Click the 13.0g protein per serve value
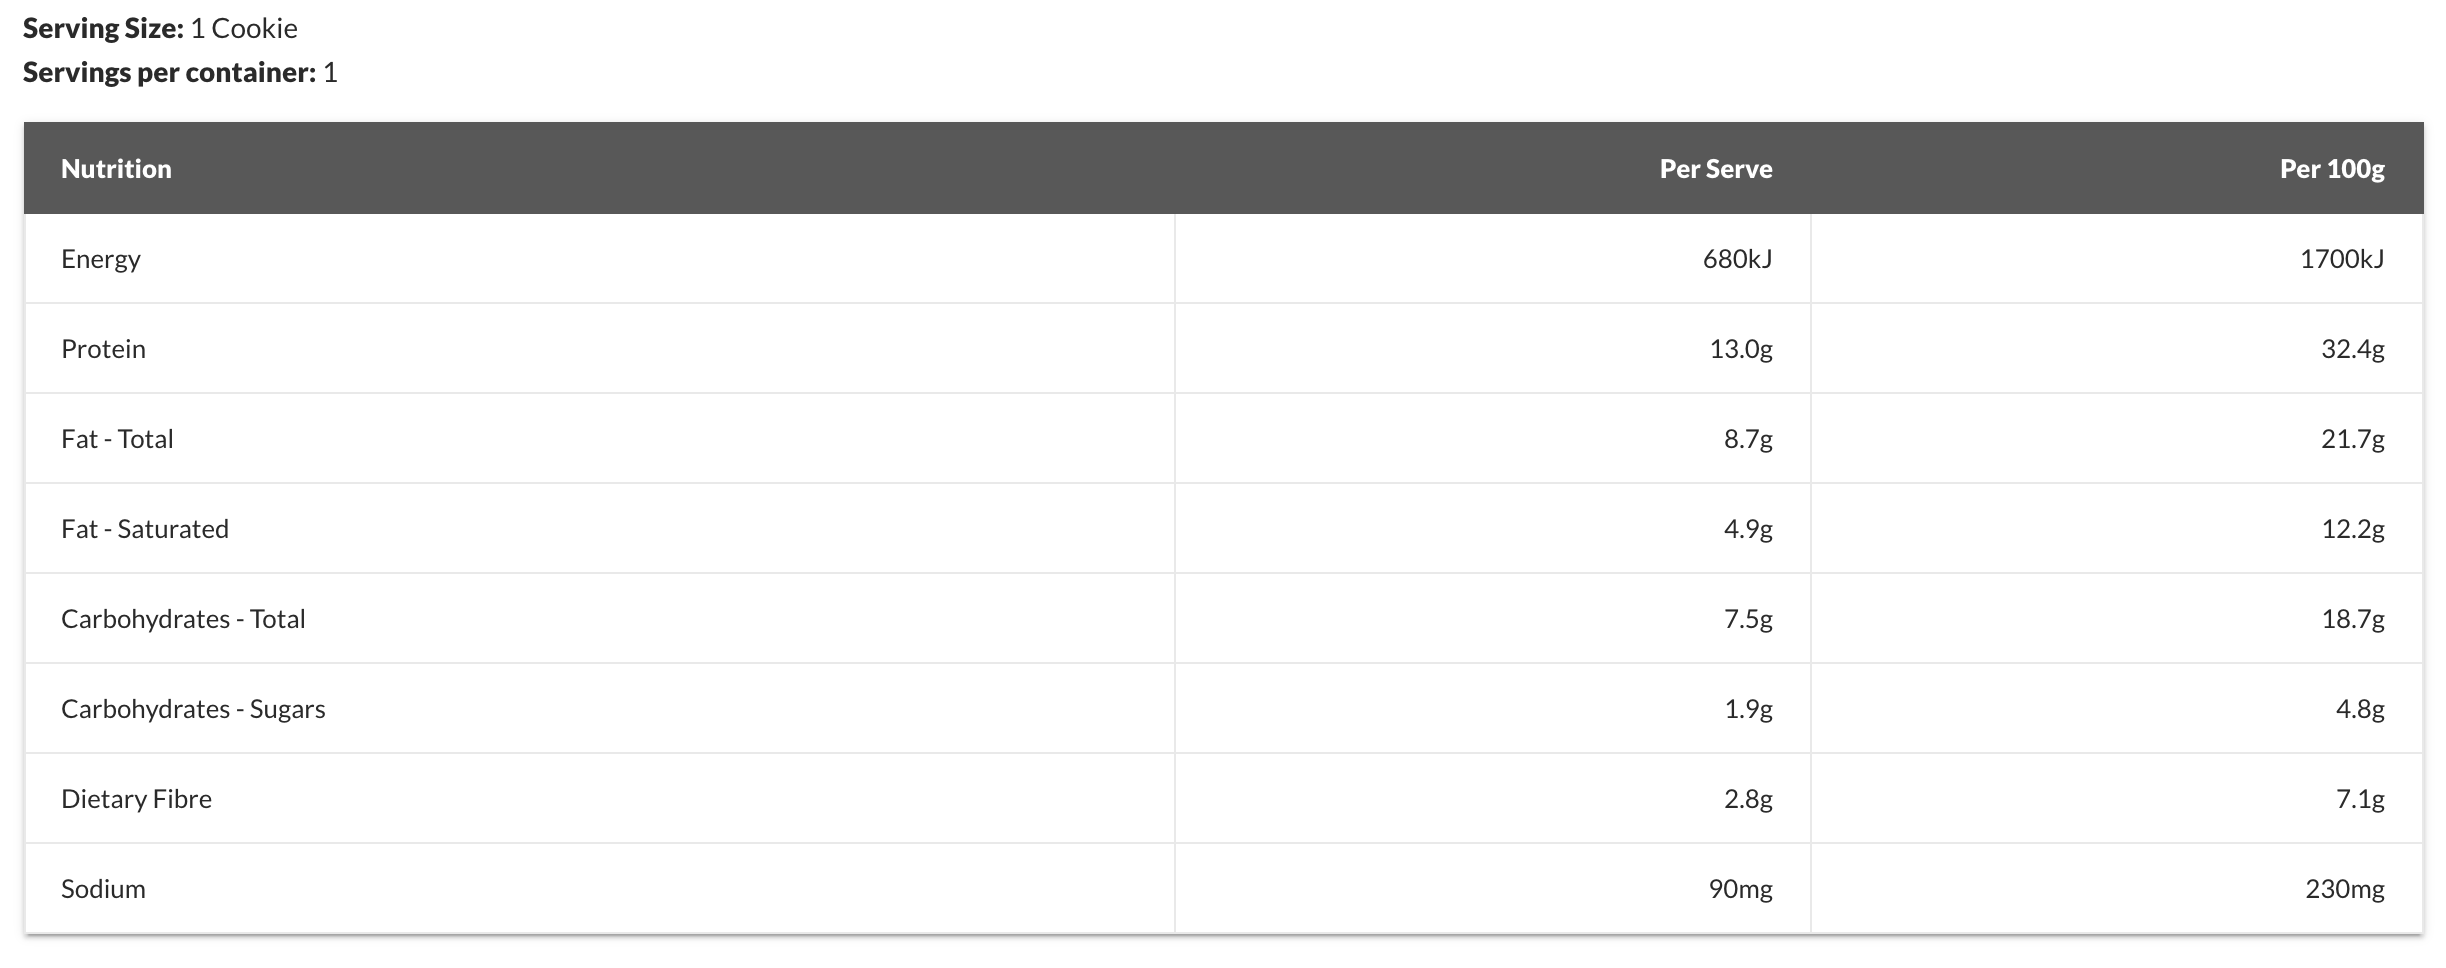2446x968 pixels. [x=1741, y=349]
